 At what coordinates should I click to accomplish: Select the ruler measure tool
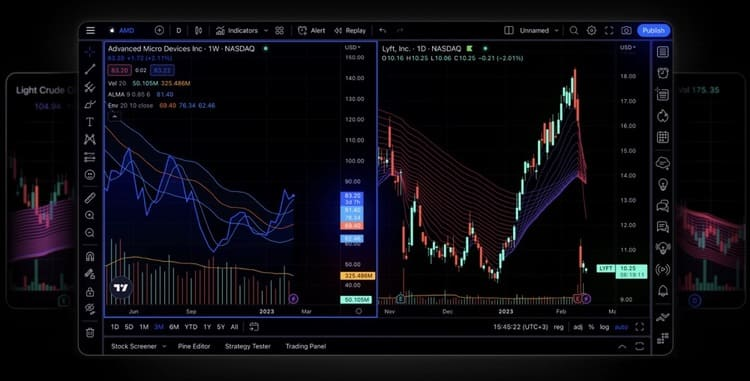tap(90, 197)
